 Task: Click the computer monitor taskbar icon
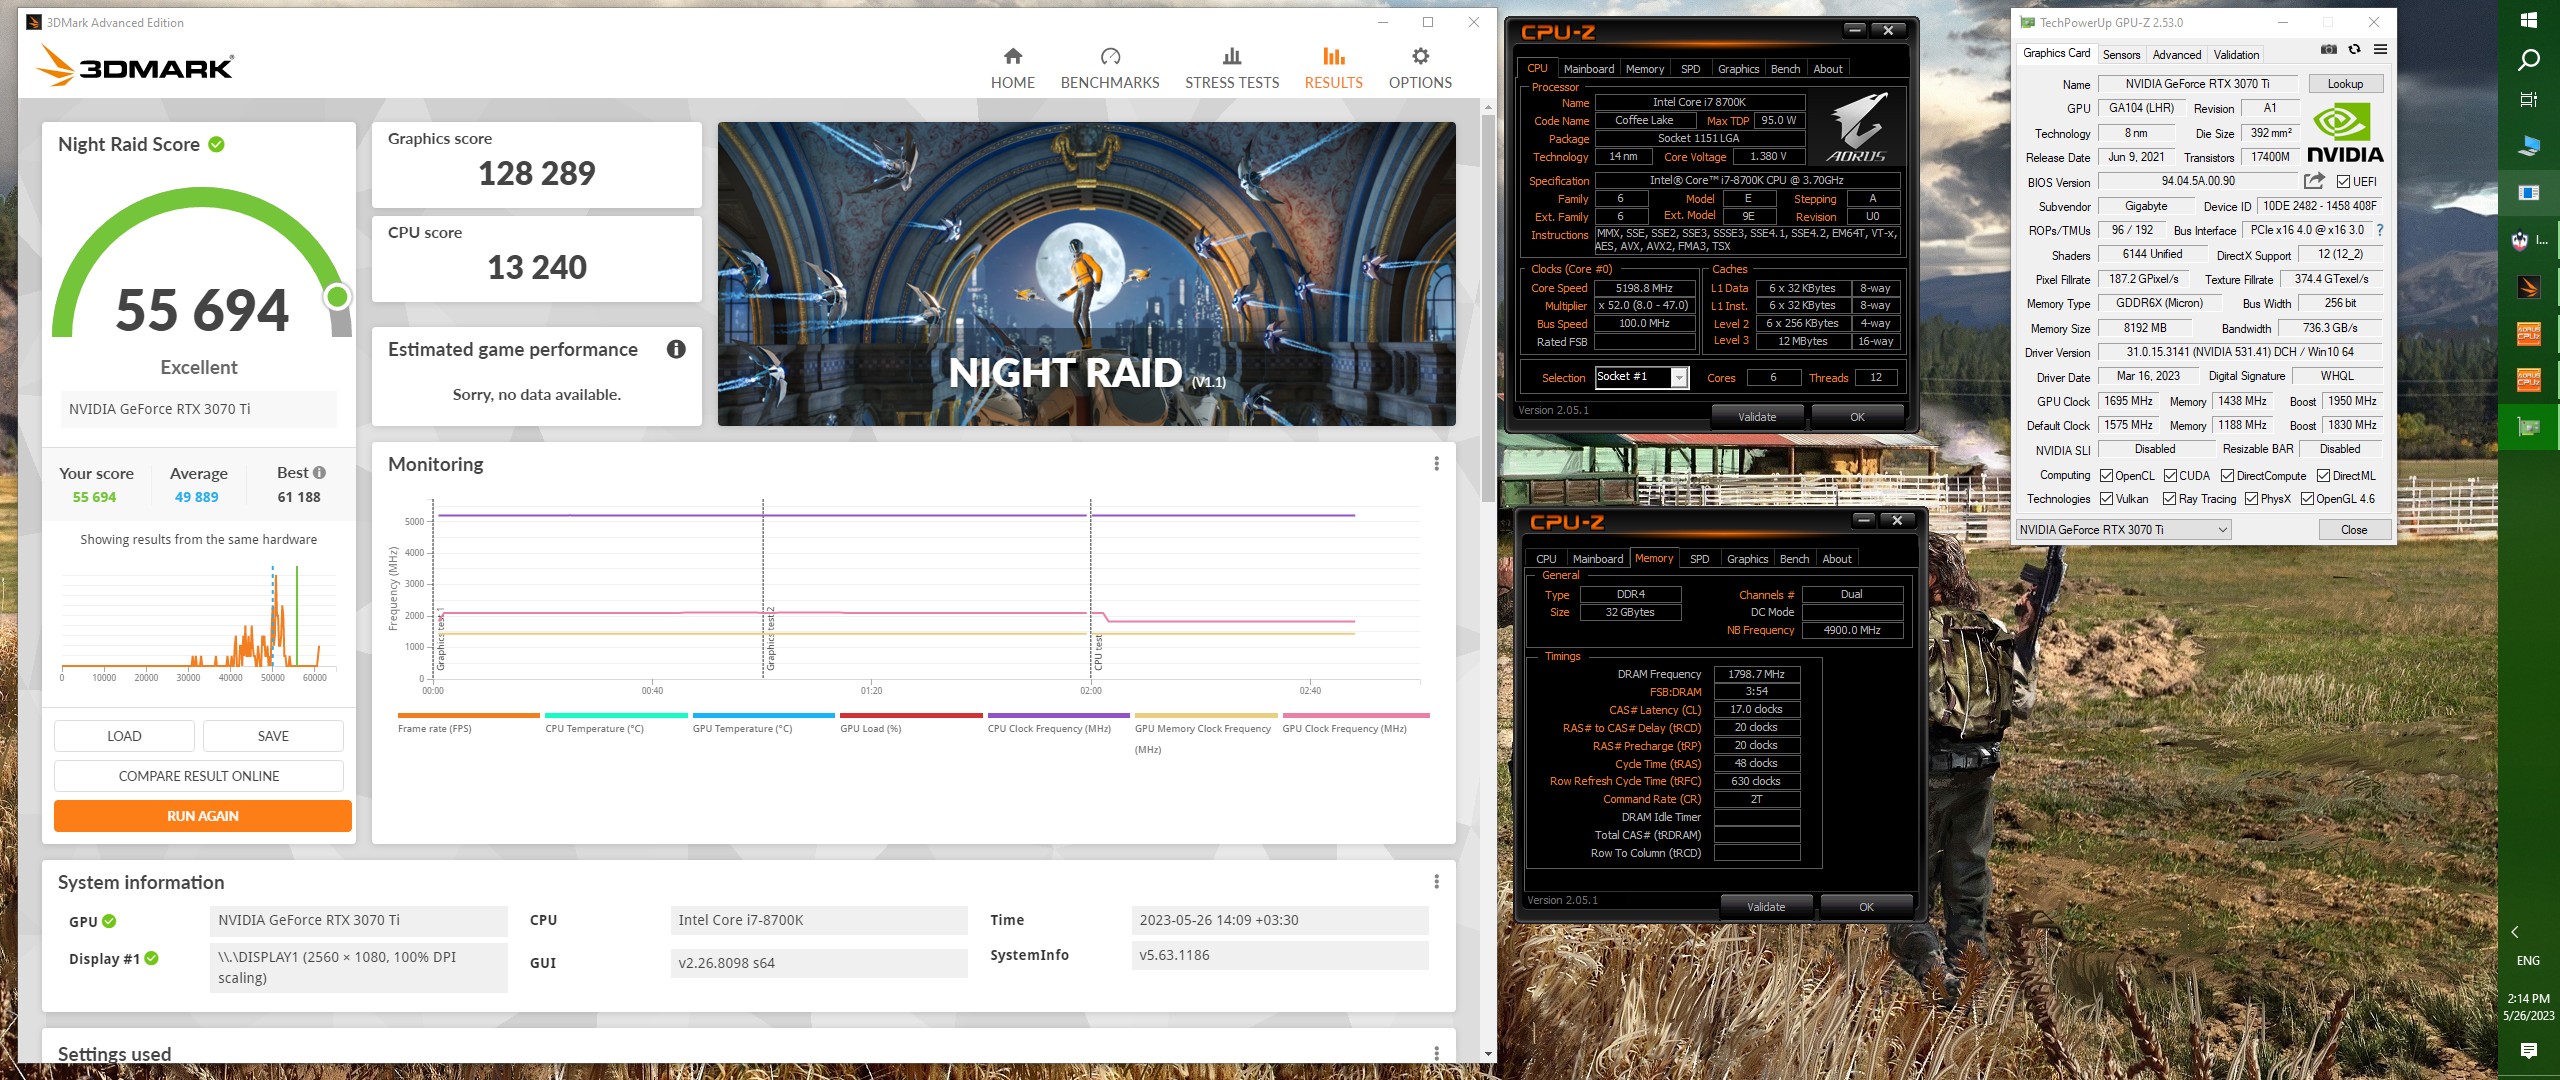(2528, 146)
